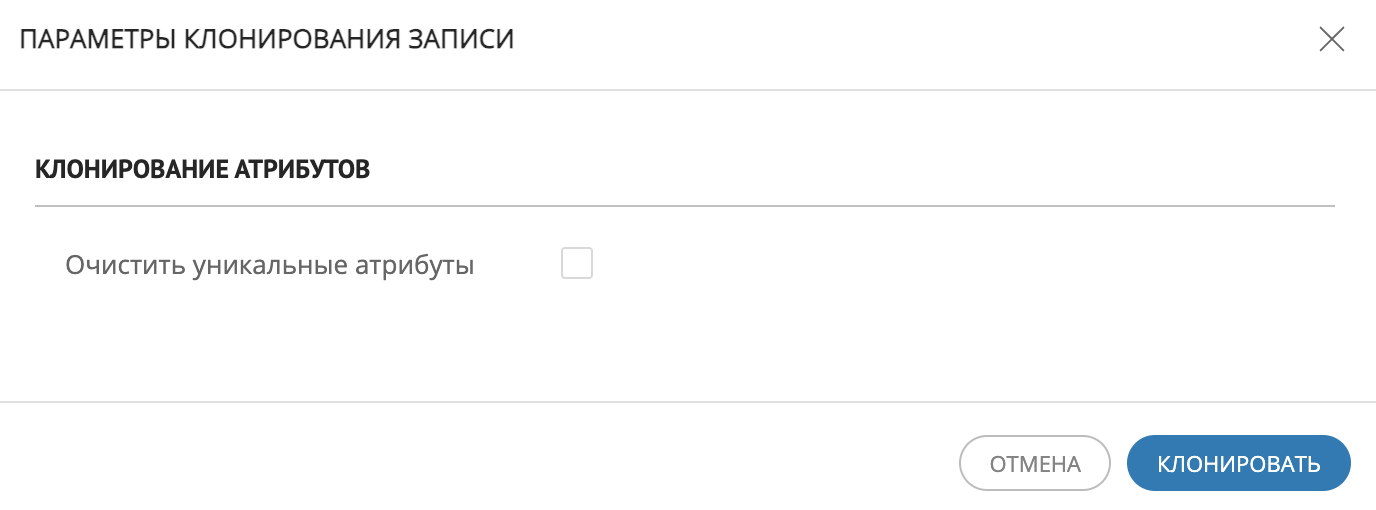Click the blue КЛОНИРОВАТЬ button
This screenshot has width=1376, height=510.
pos(1239,464)
